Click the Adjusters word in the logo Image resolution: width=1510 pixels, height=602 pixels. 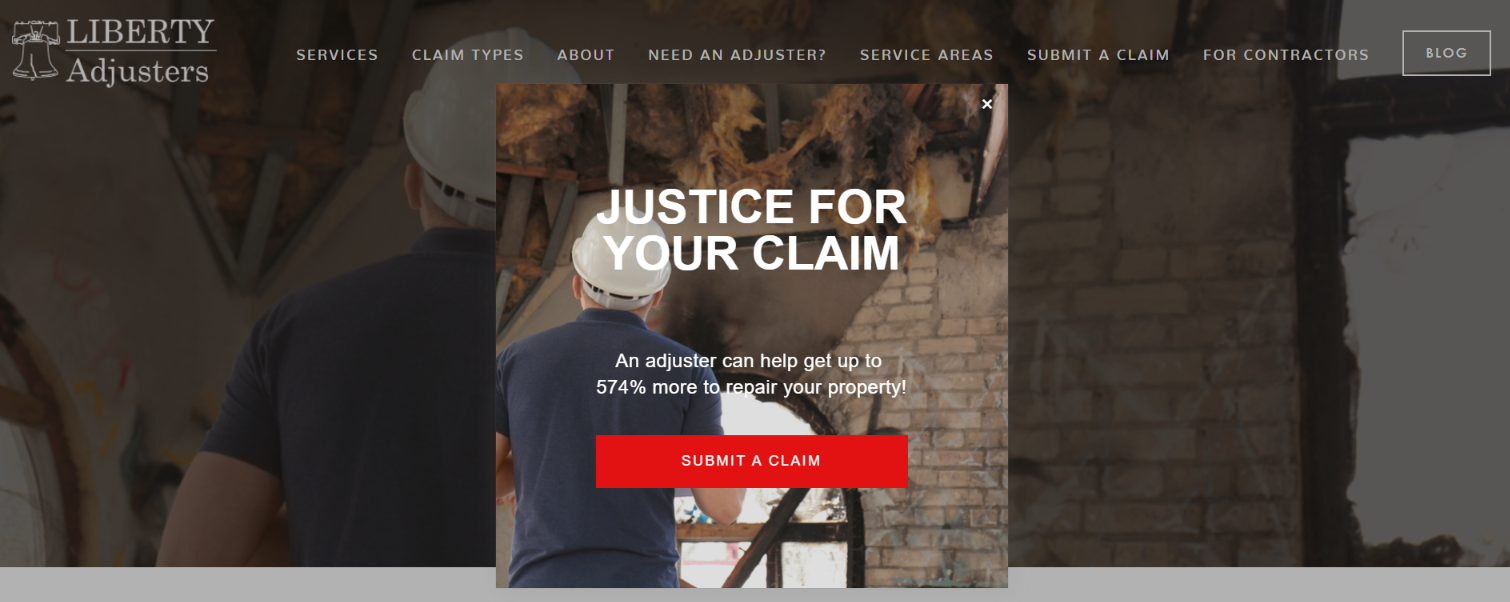point(138,70)
